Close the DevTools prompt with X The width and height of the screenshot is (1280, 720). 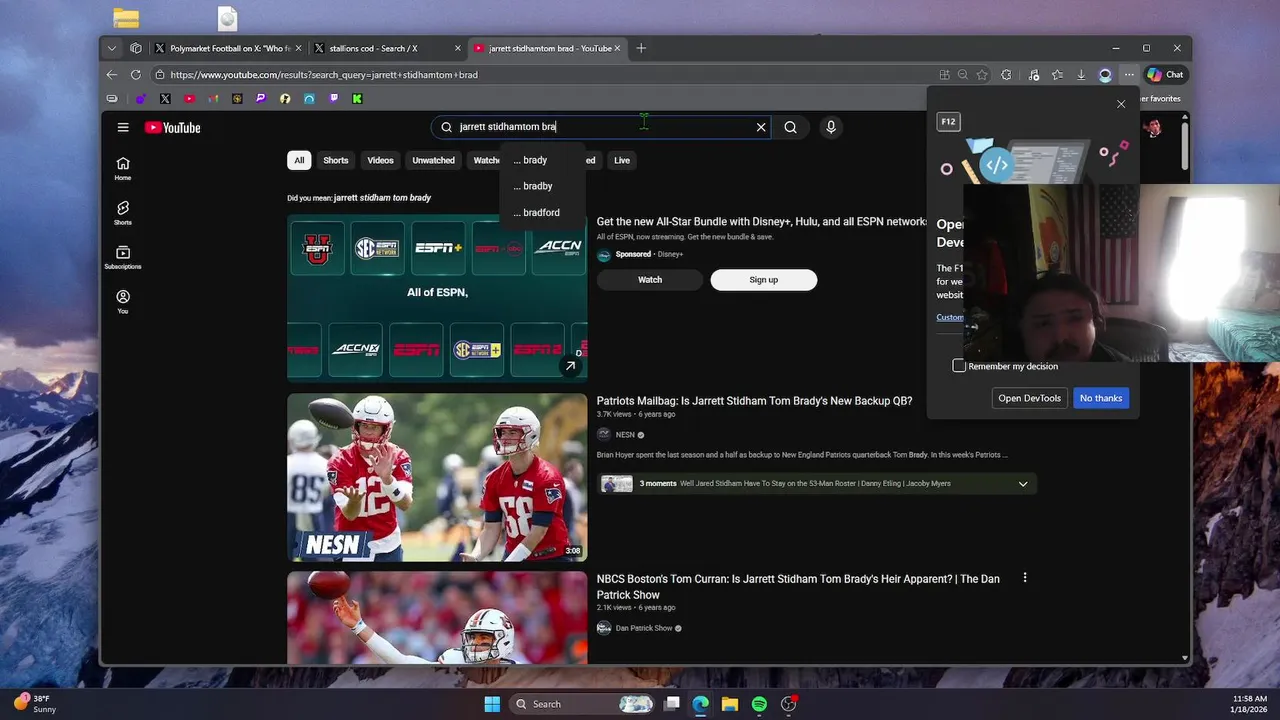(1121, 104)
